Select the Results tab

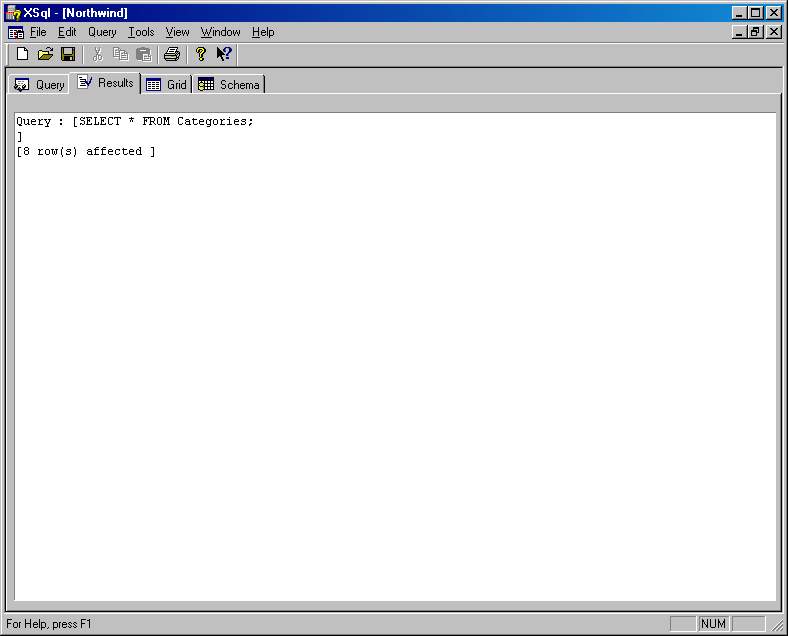[x=106, y=82]
